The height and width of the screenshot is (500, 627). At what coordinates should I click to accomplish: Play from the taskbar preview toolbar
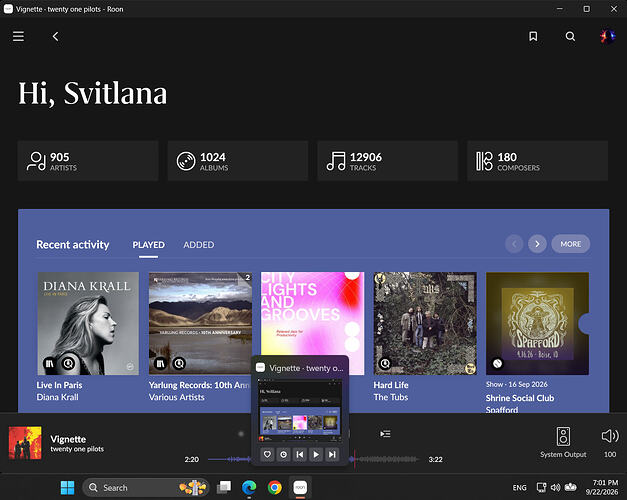(x=316, y=454)
